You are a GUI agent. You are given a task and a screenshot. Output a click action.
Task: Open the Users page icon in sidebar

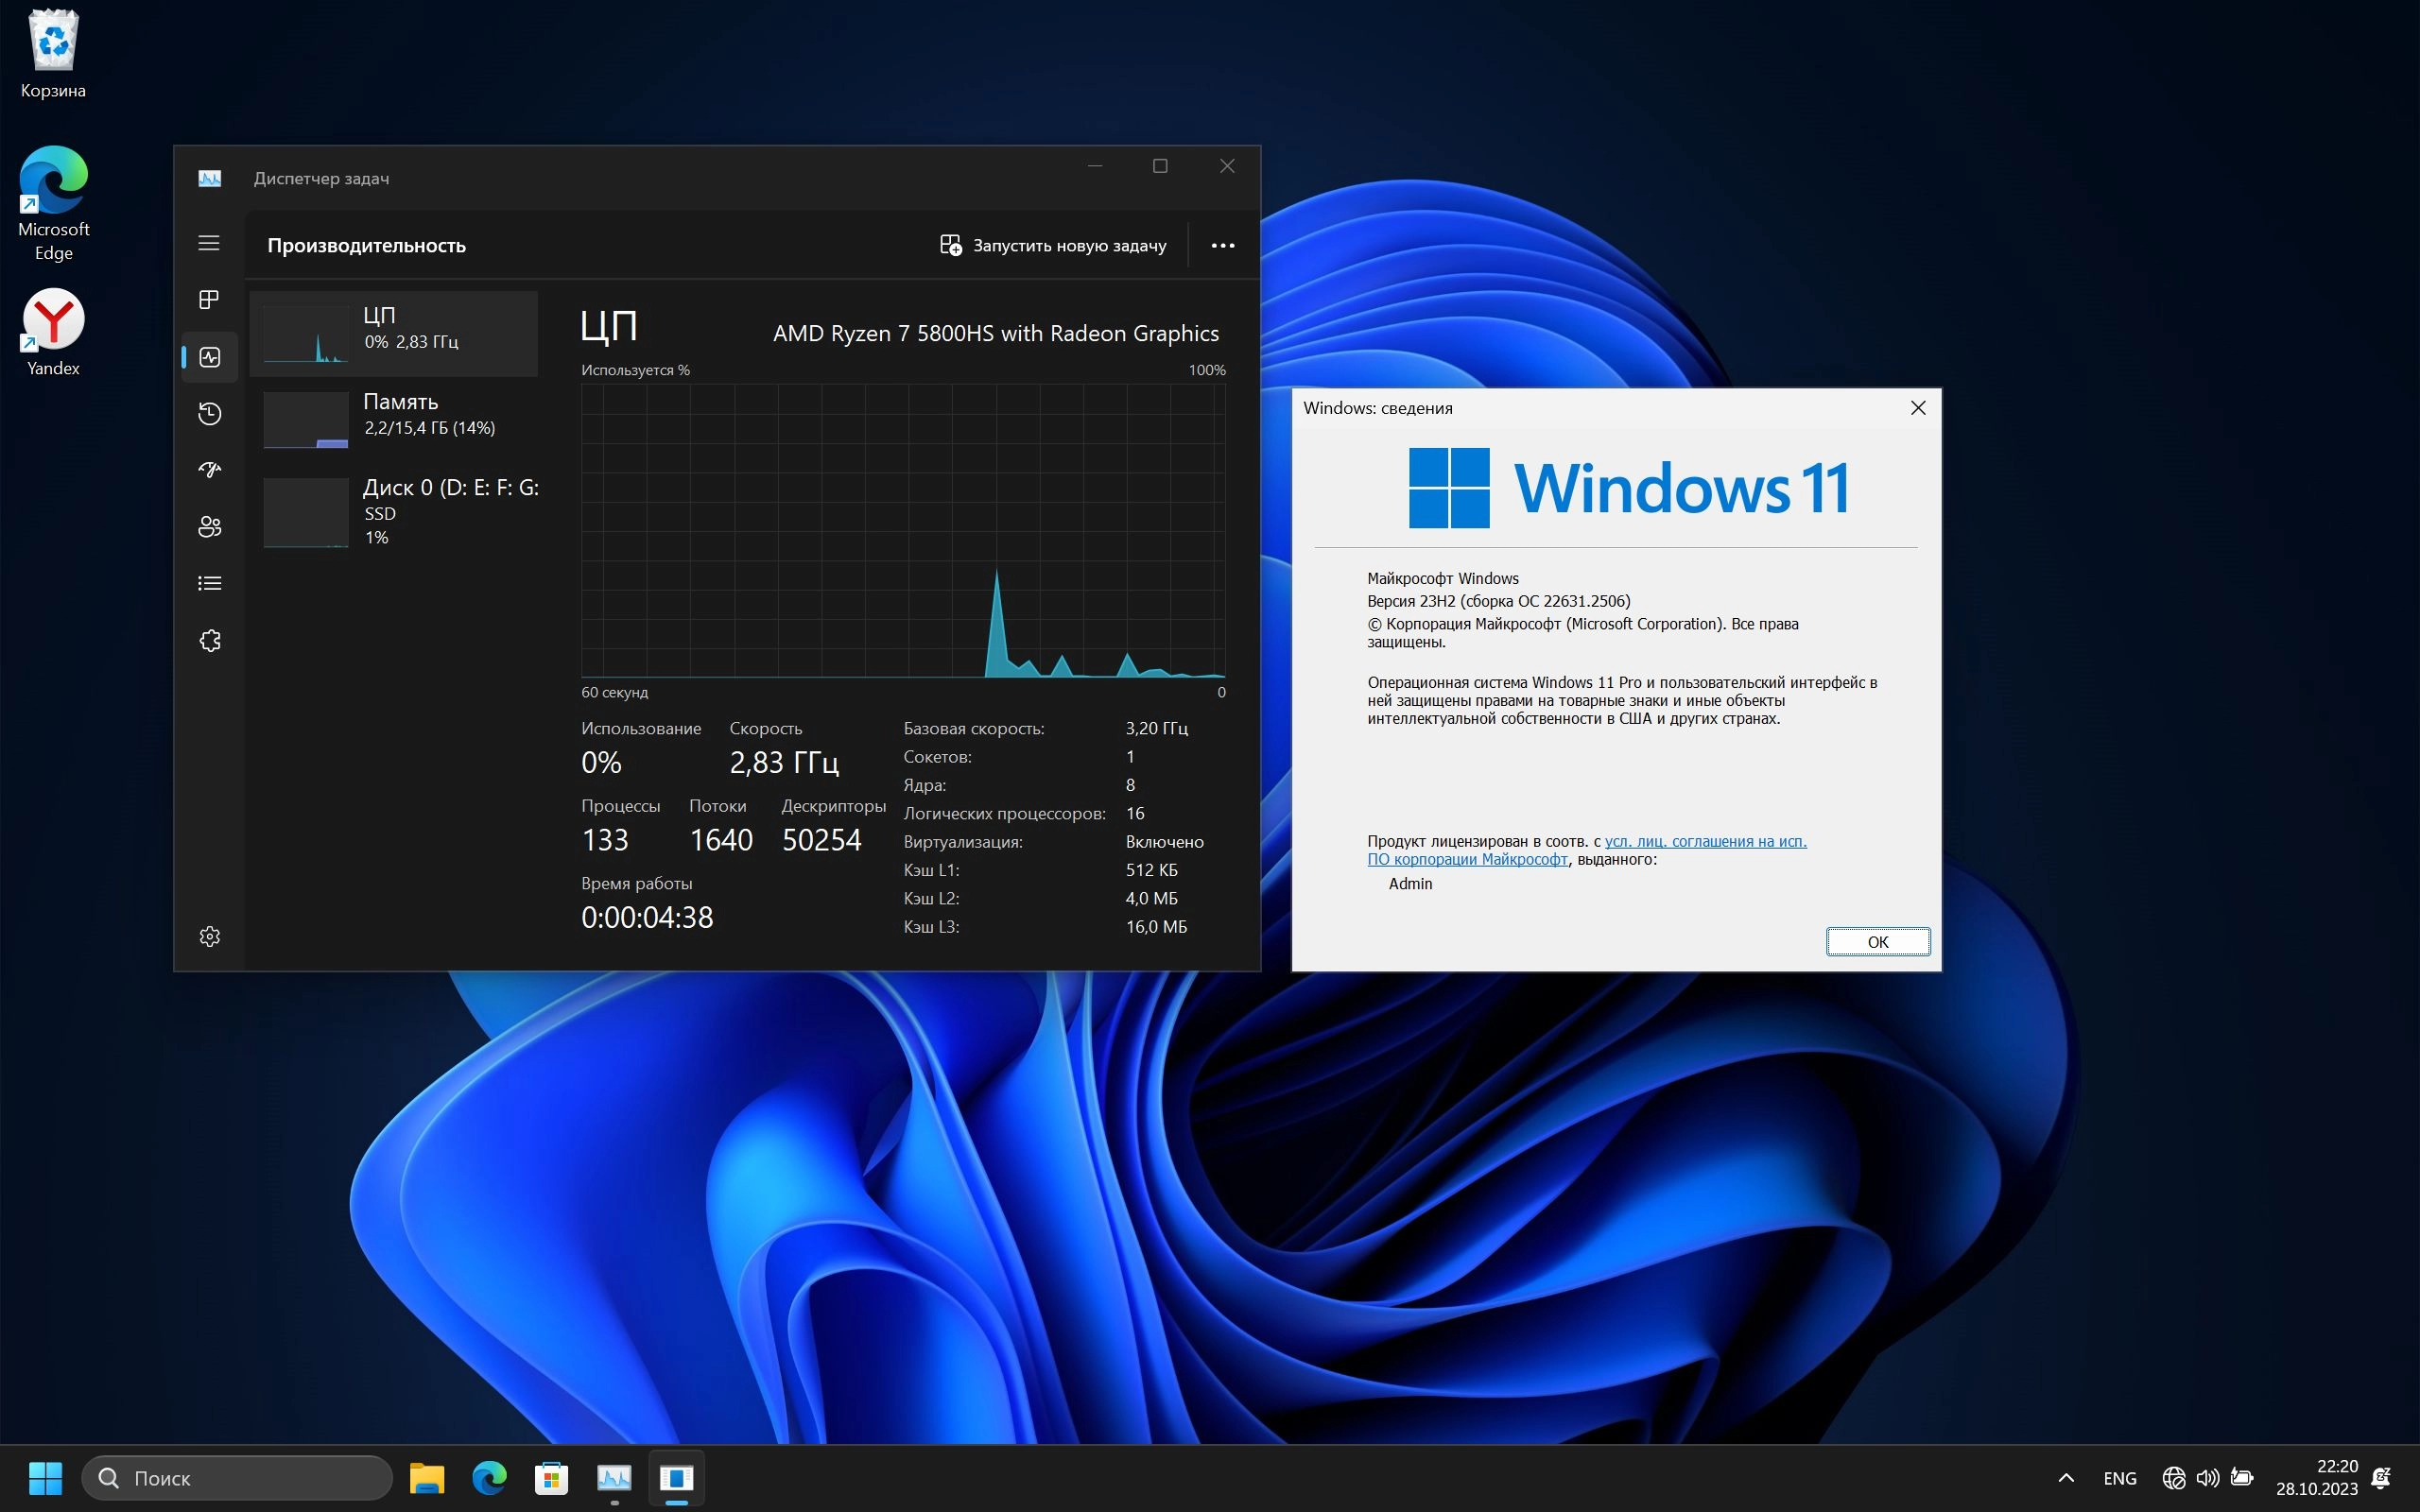[209, 527]
